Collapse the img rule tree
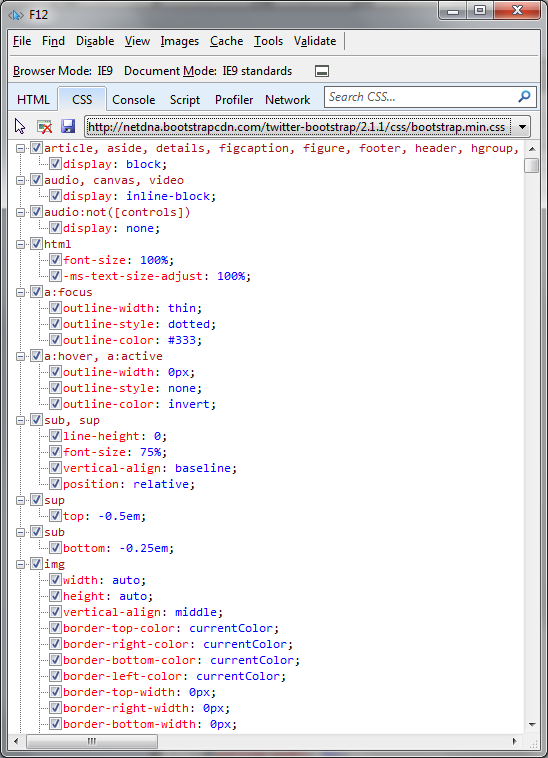The height and width of the screenshot is (758, 548). pos(20,565)
